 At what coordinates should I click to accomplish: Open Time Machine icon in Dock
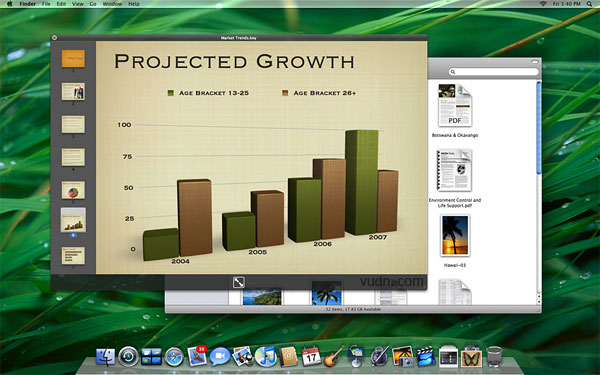coord(128,357)
